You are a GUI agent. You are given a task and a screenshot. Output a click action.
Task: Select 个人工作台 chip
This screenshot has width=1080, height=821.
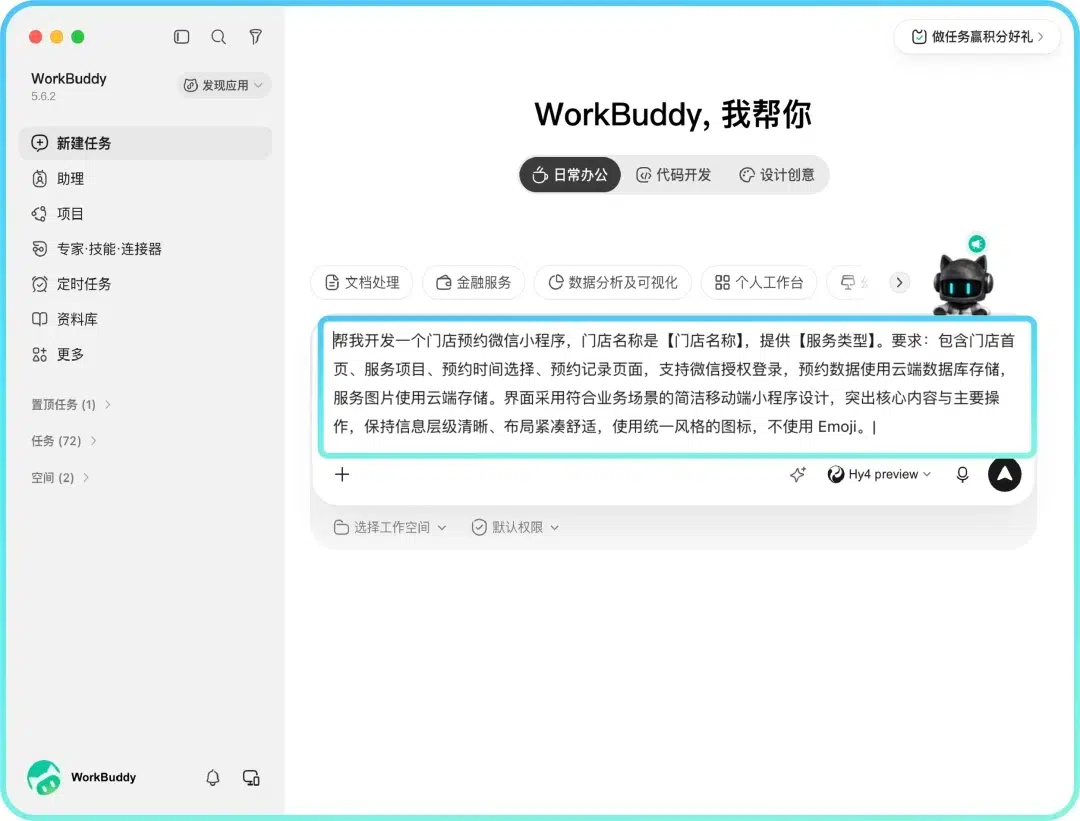tap(759, 282)
